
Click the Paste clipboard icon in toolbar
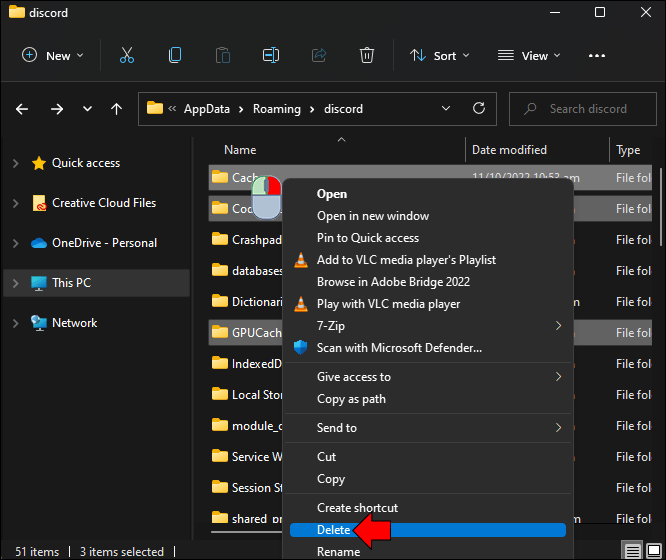pos(223,55)
